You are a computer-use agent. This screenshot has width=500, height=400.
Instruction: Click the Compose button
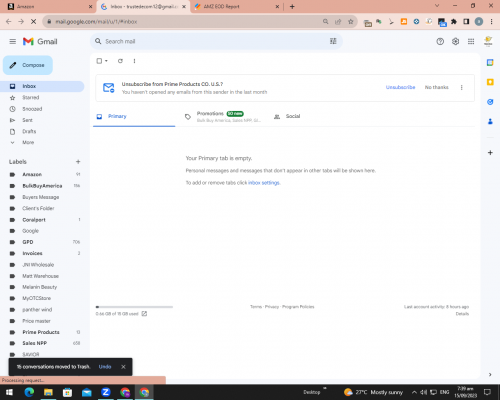click(x=28, y=65)
